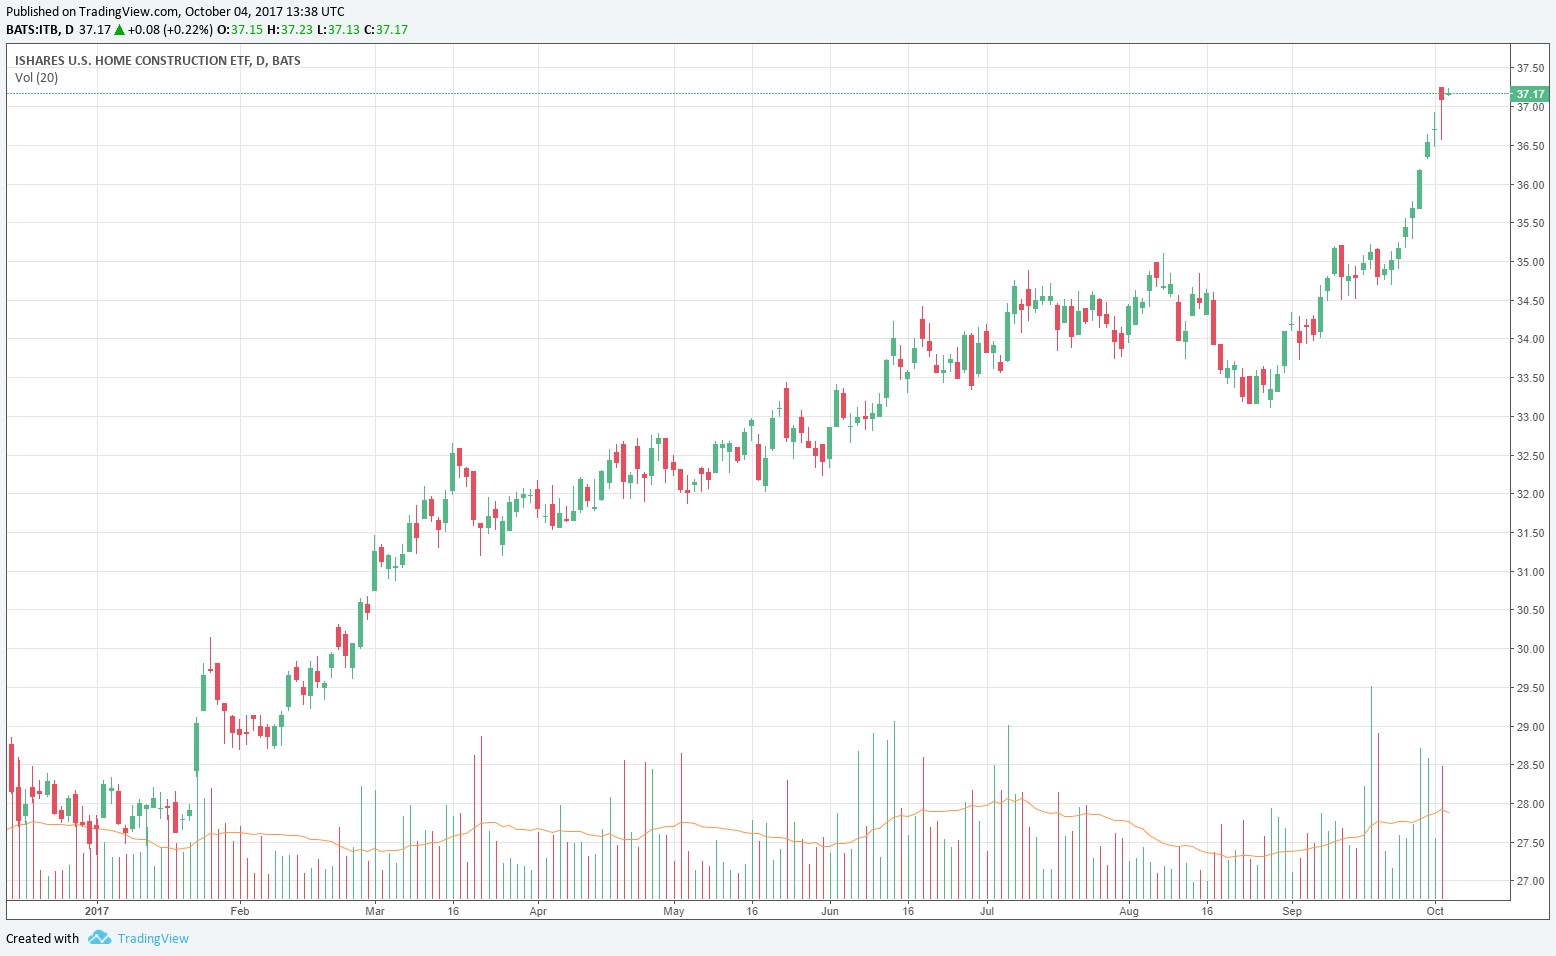Click the Feb label on date axis
Viewport: 1556px width, 956px height.
click(x=239, y=911)
